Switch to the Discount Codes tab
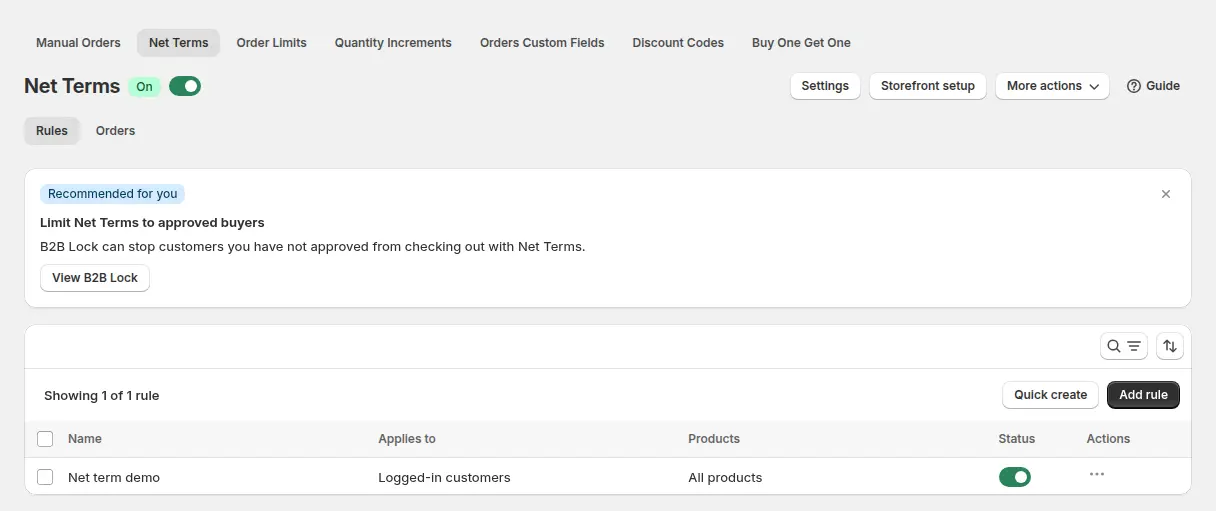 click(678, 43)
